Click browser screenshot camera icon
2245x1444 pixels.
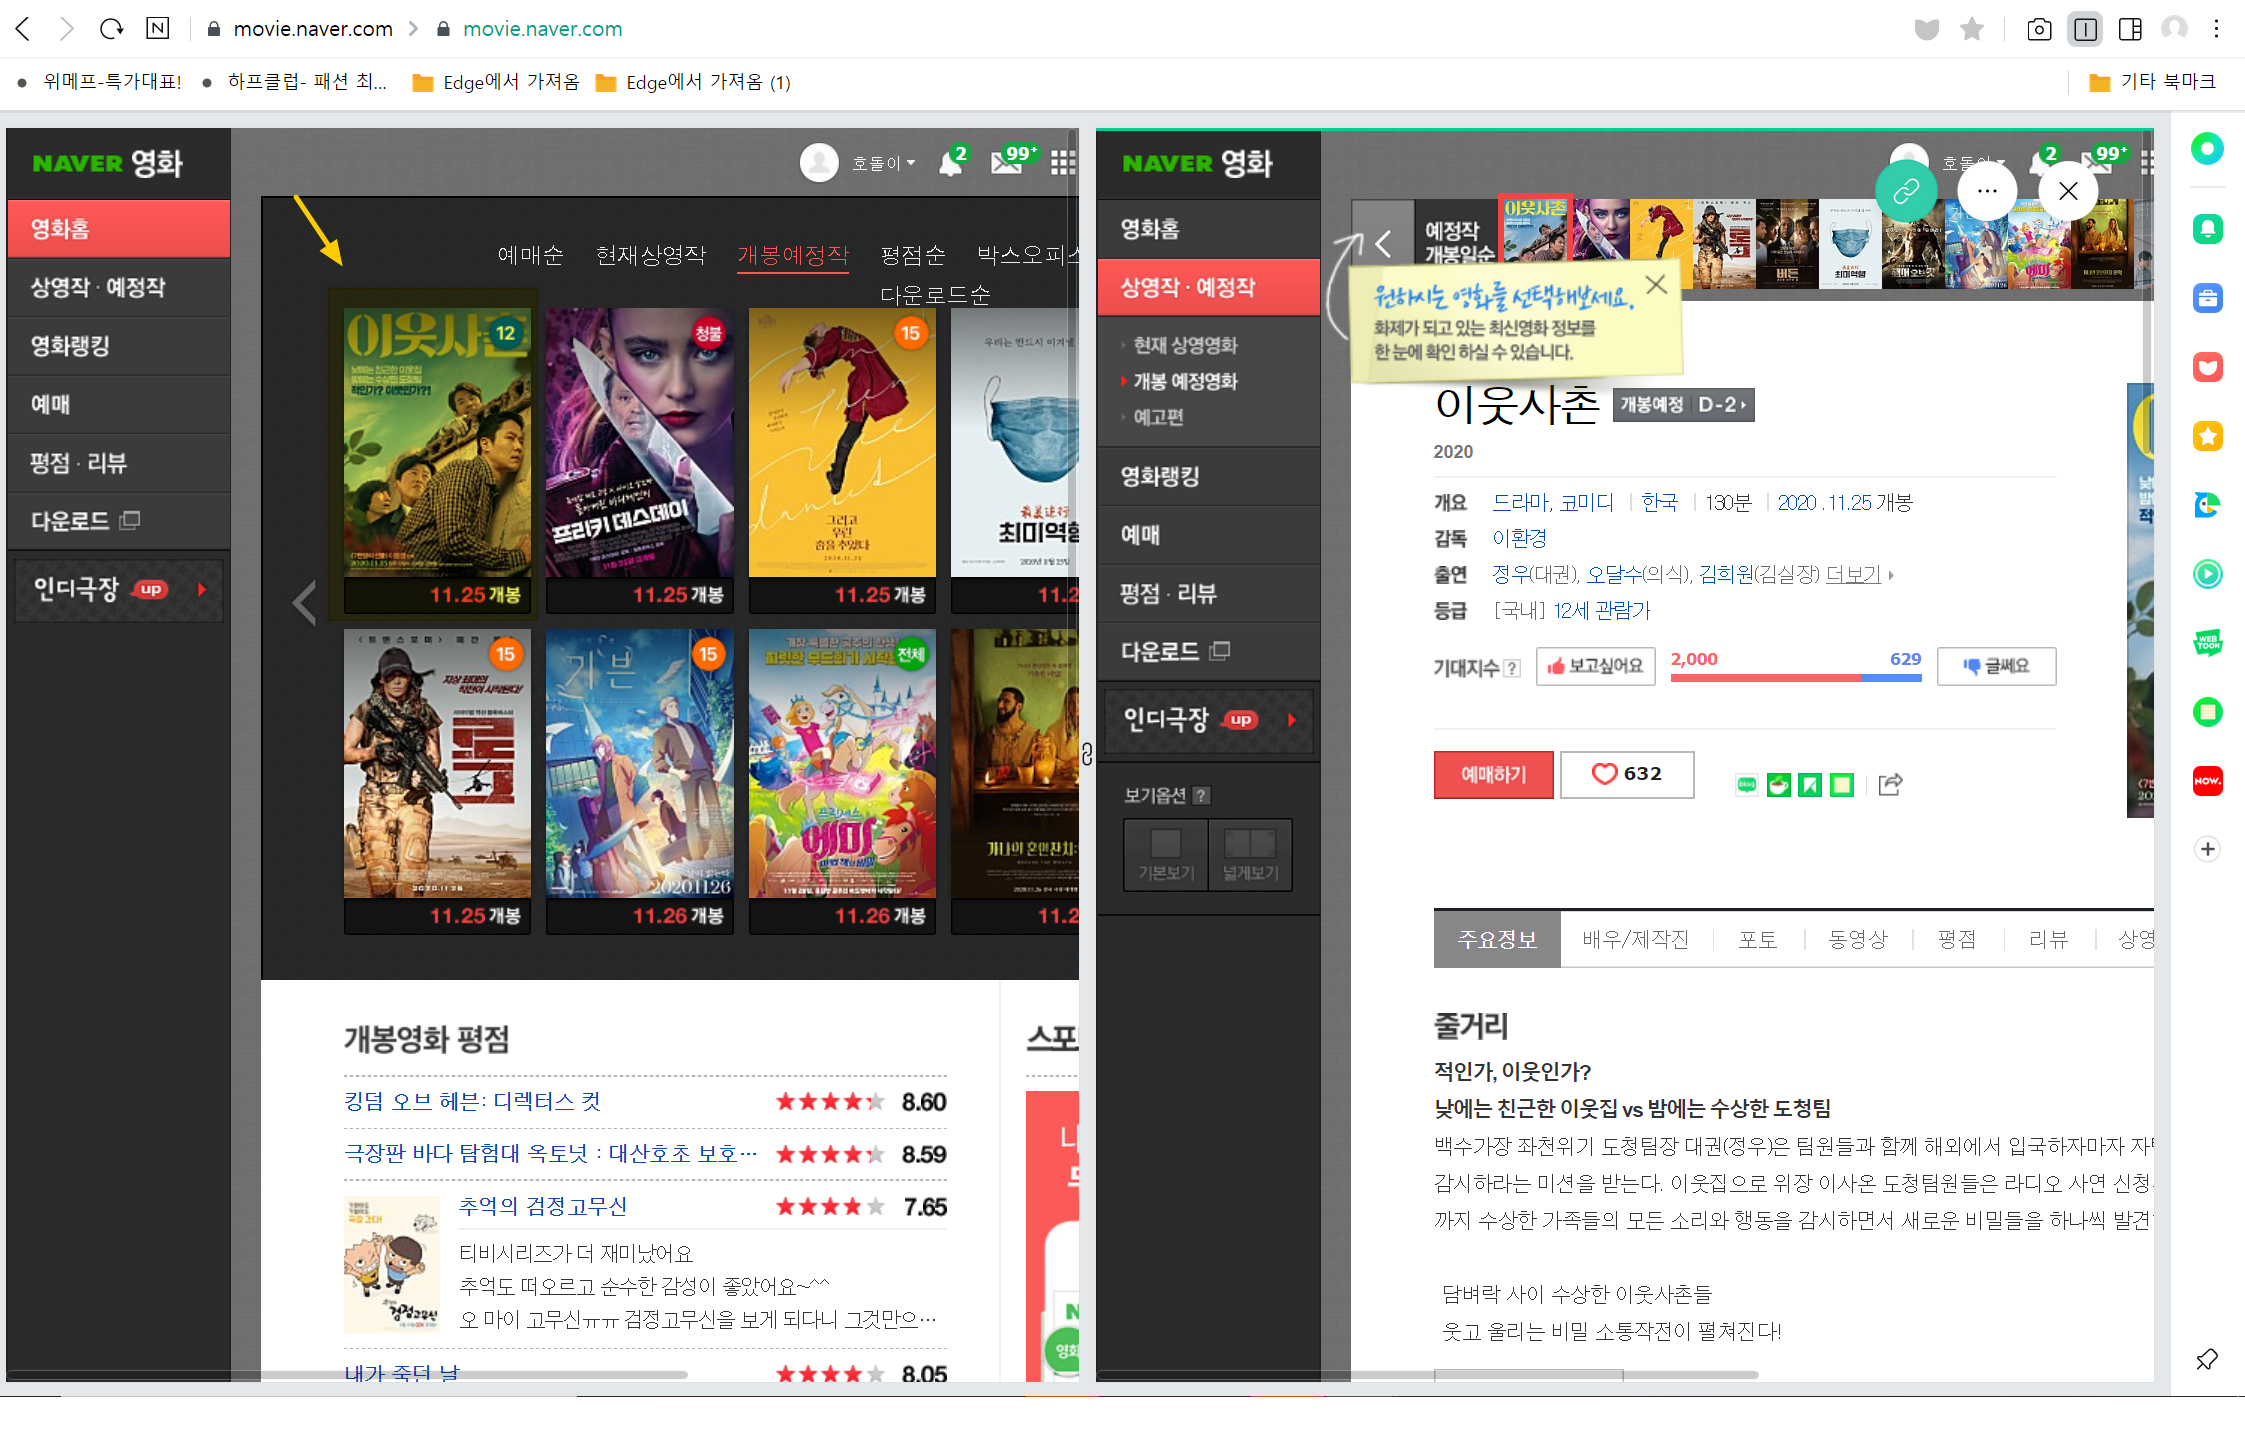point(2038,29)
